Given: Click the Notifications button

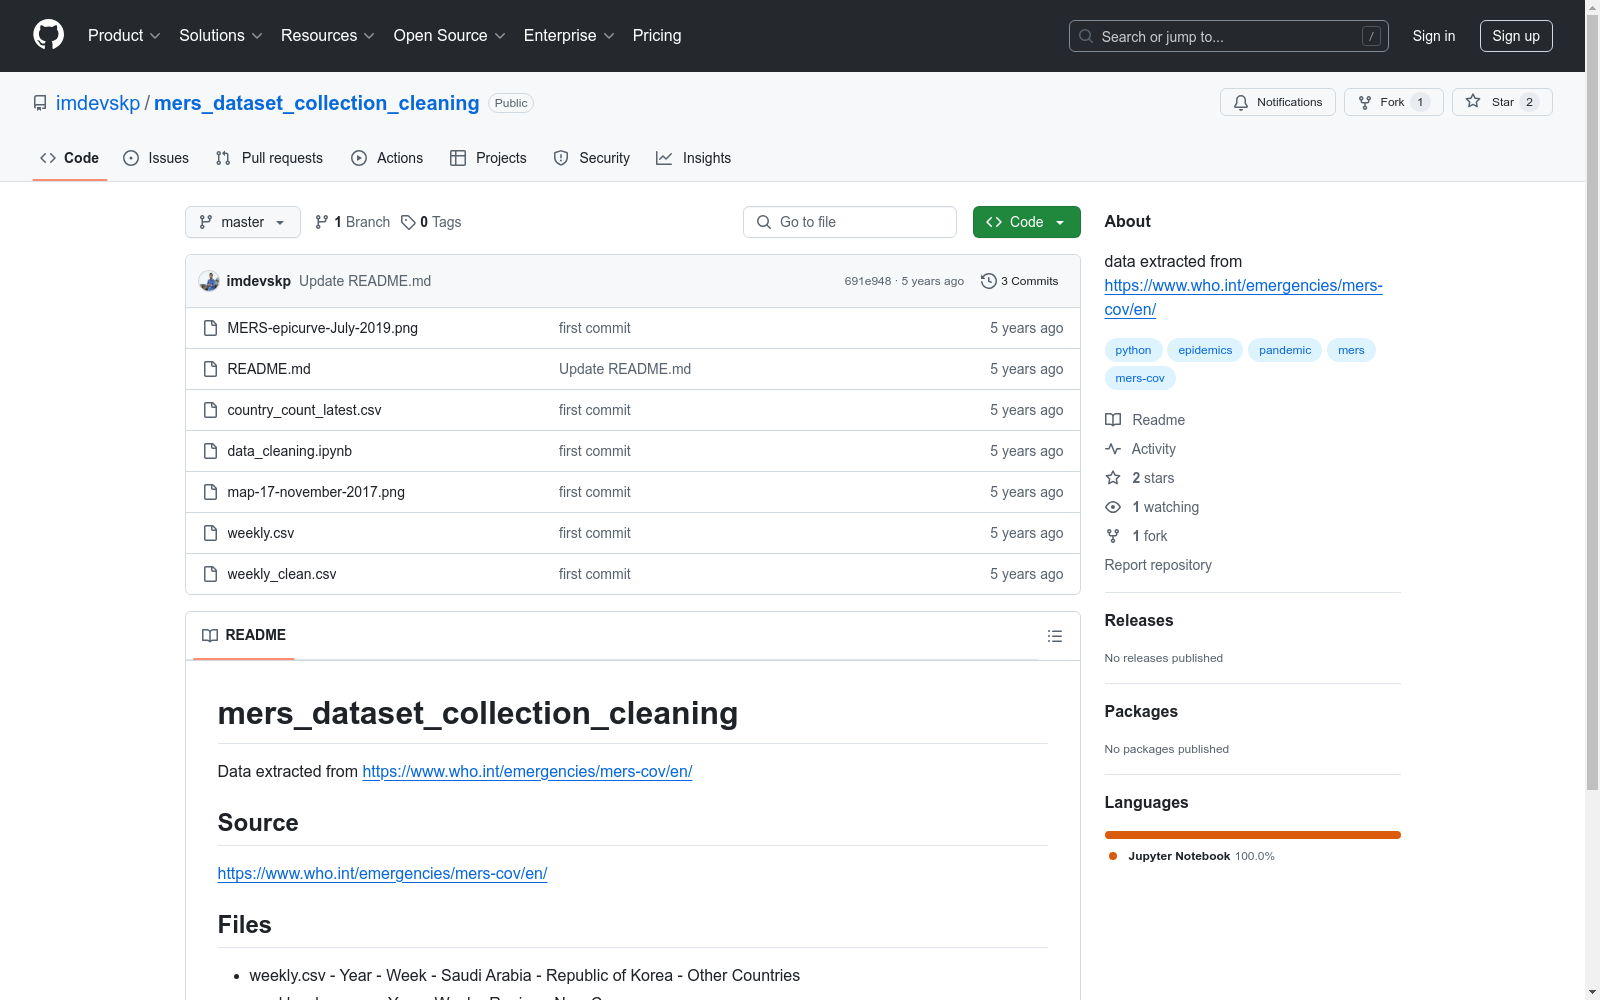Looking at the screenshot, I should [1278, 102].
